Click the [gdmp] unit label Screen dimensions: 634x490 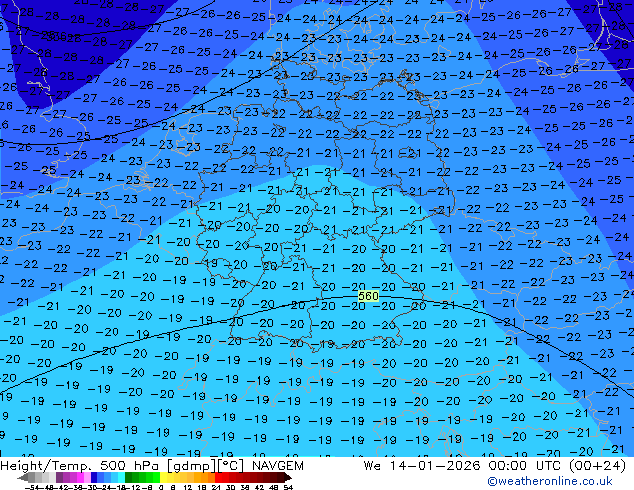[x=189, y=466]
